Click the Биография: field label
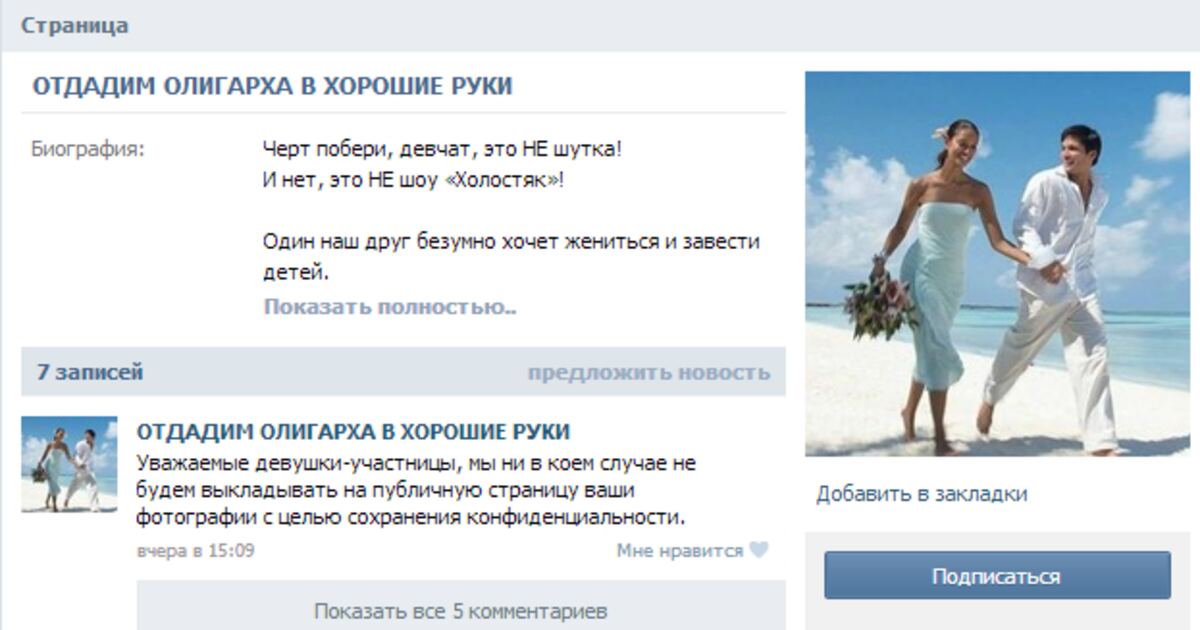Viewport: 1200px width, 630px height. point(88,150)
